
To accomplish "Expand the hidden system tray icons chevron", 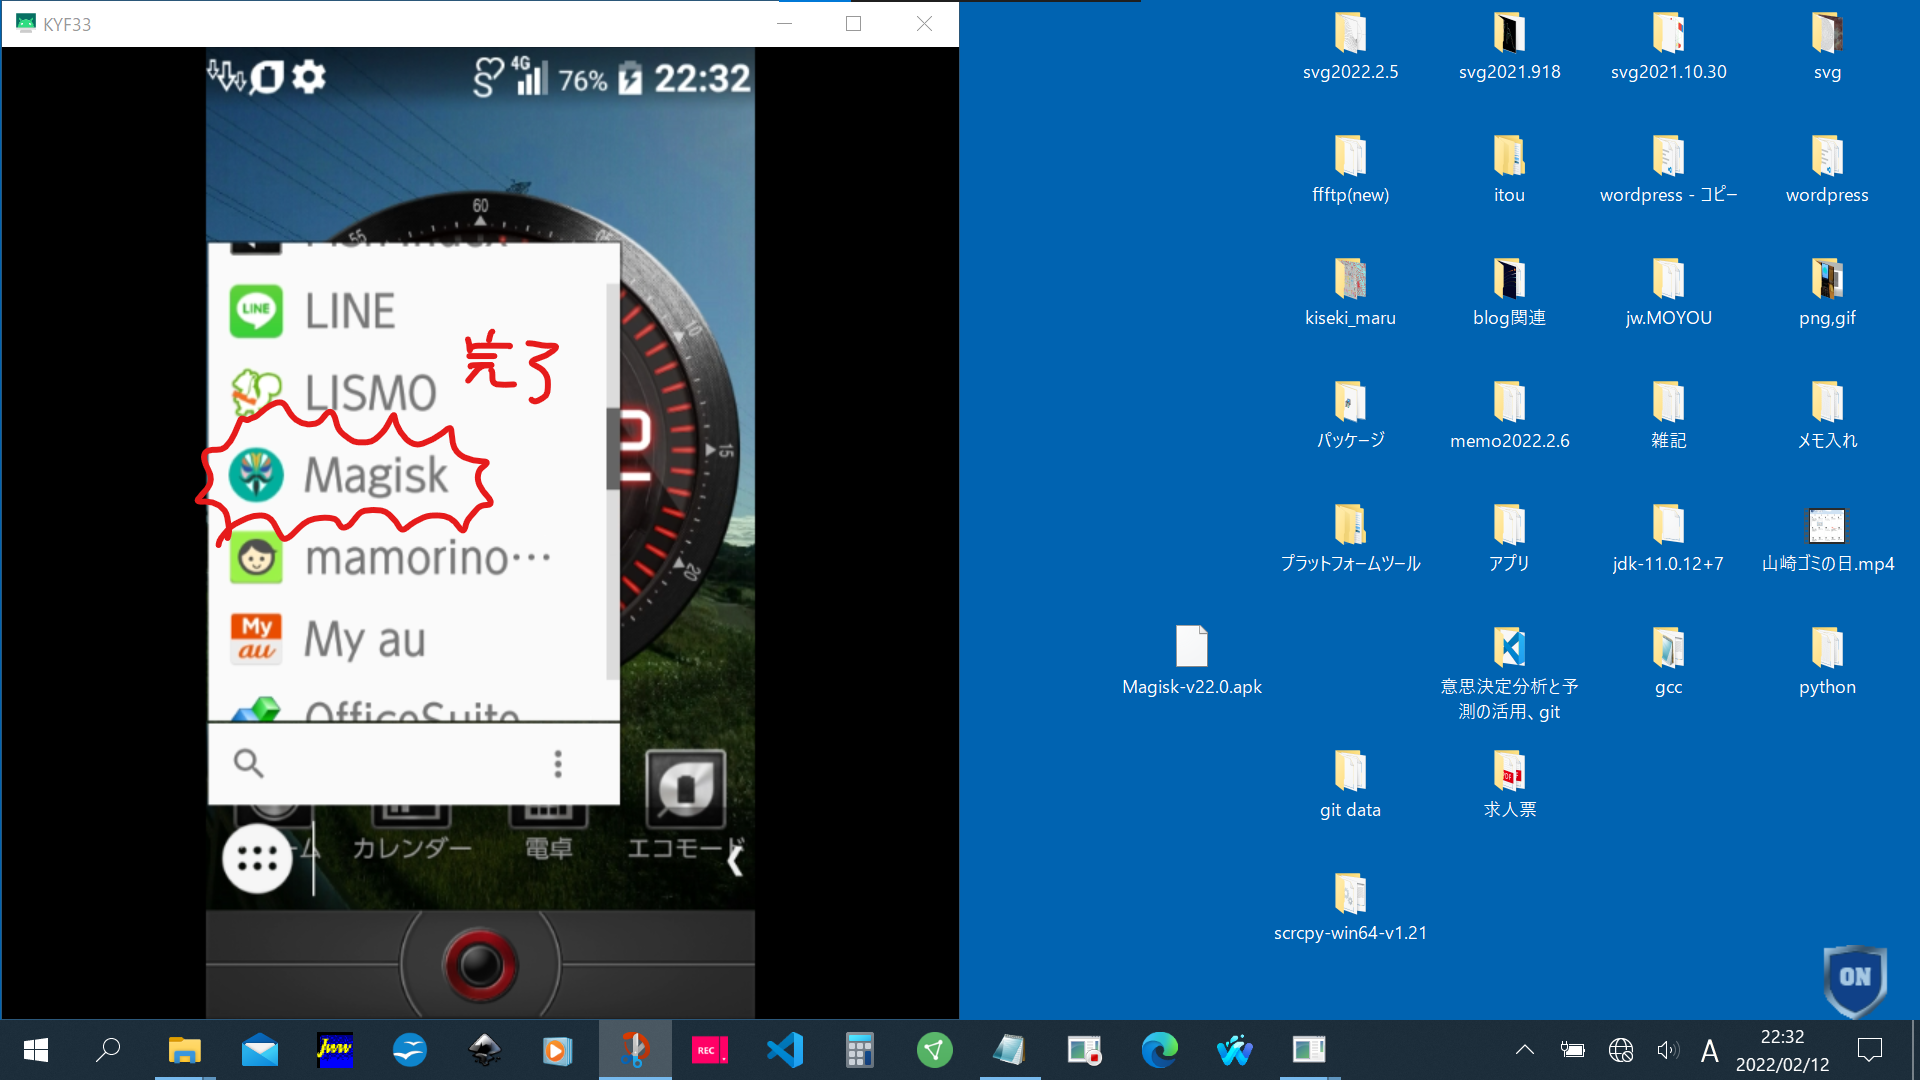I will point(1524,1050).
